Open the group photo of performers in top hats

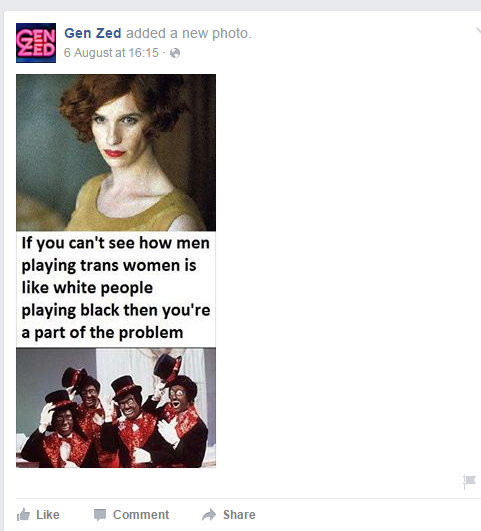click(x=116, y=408)
